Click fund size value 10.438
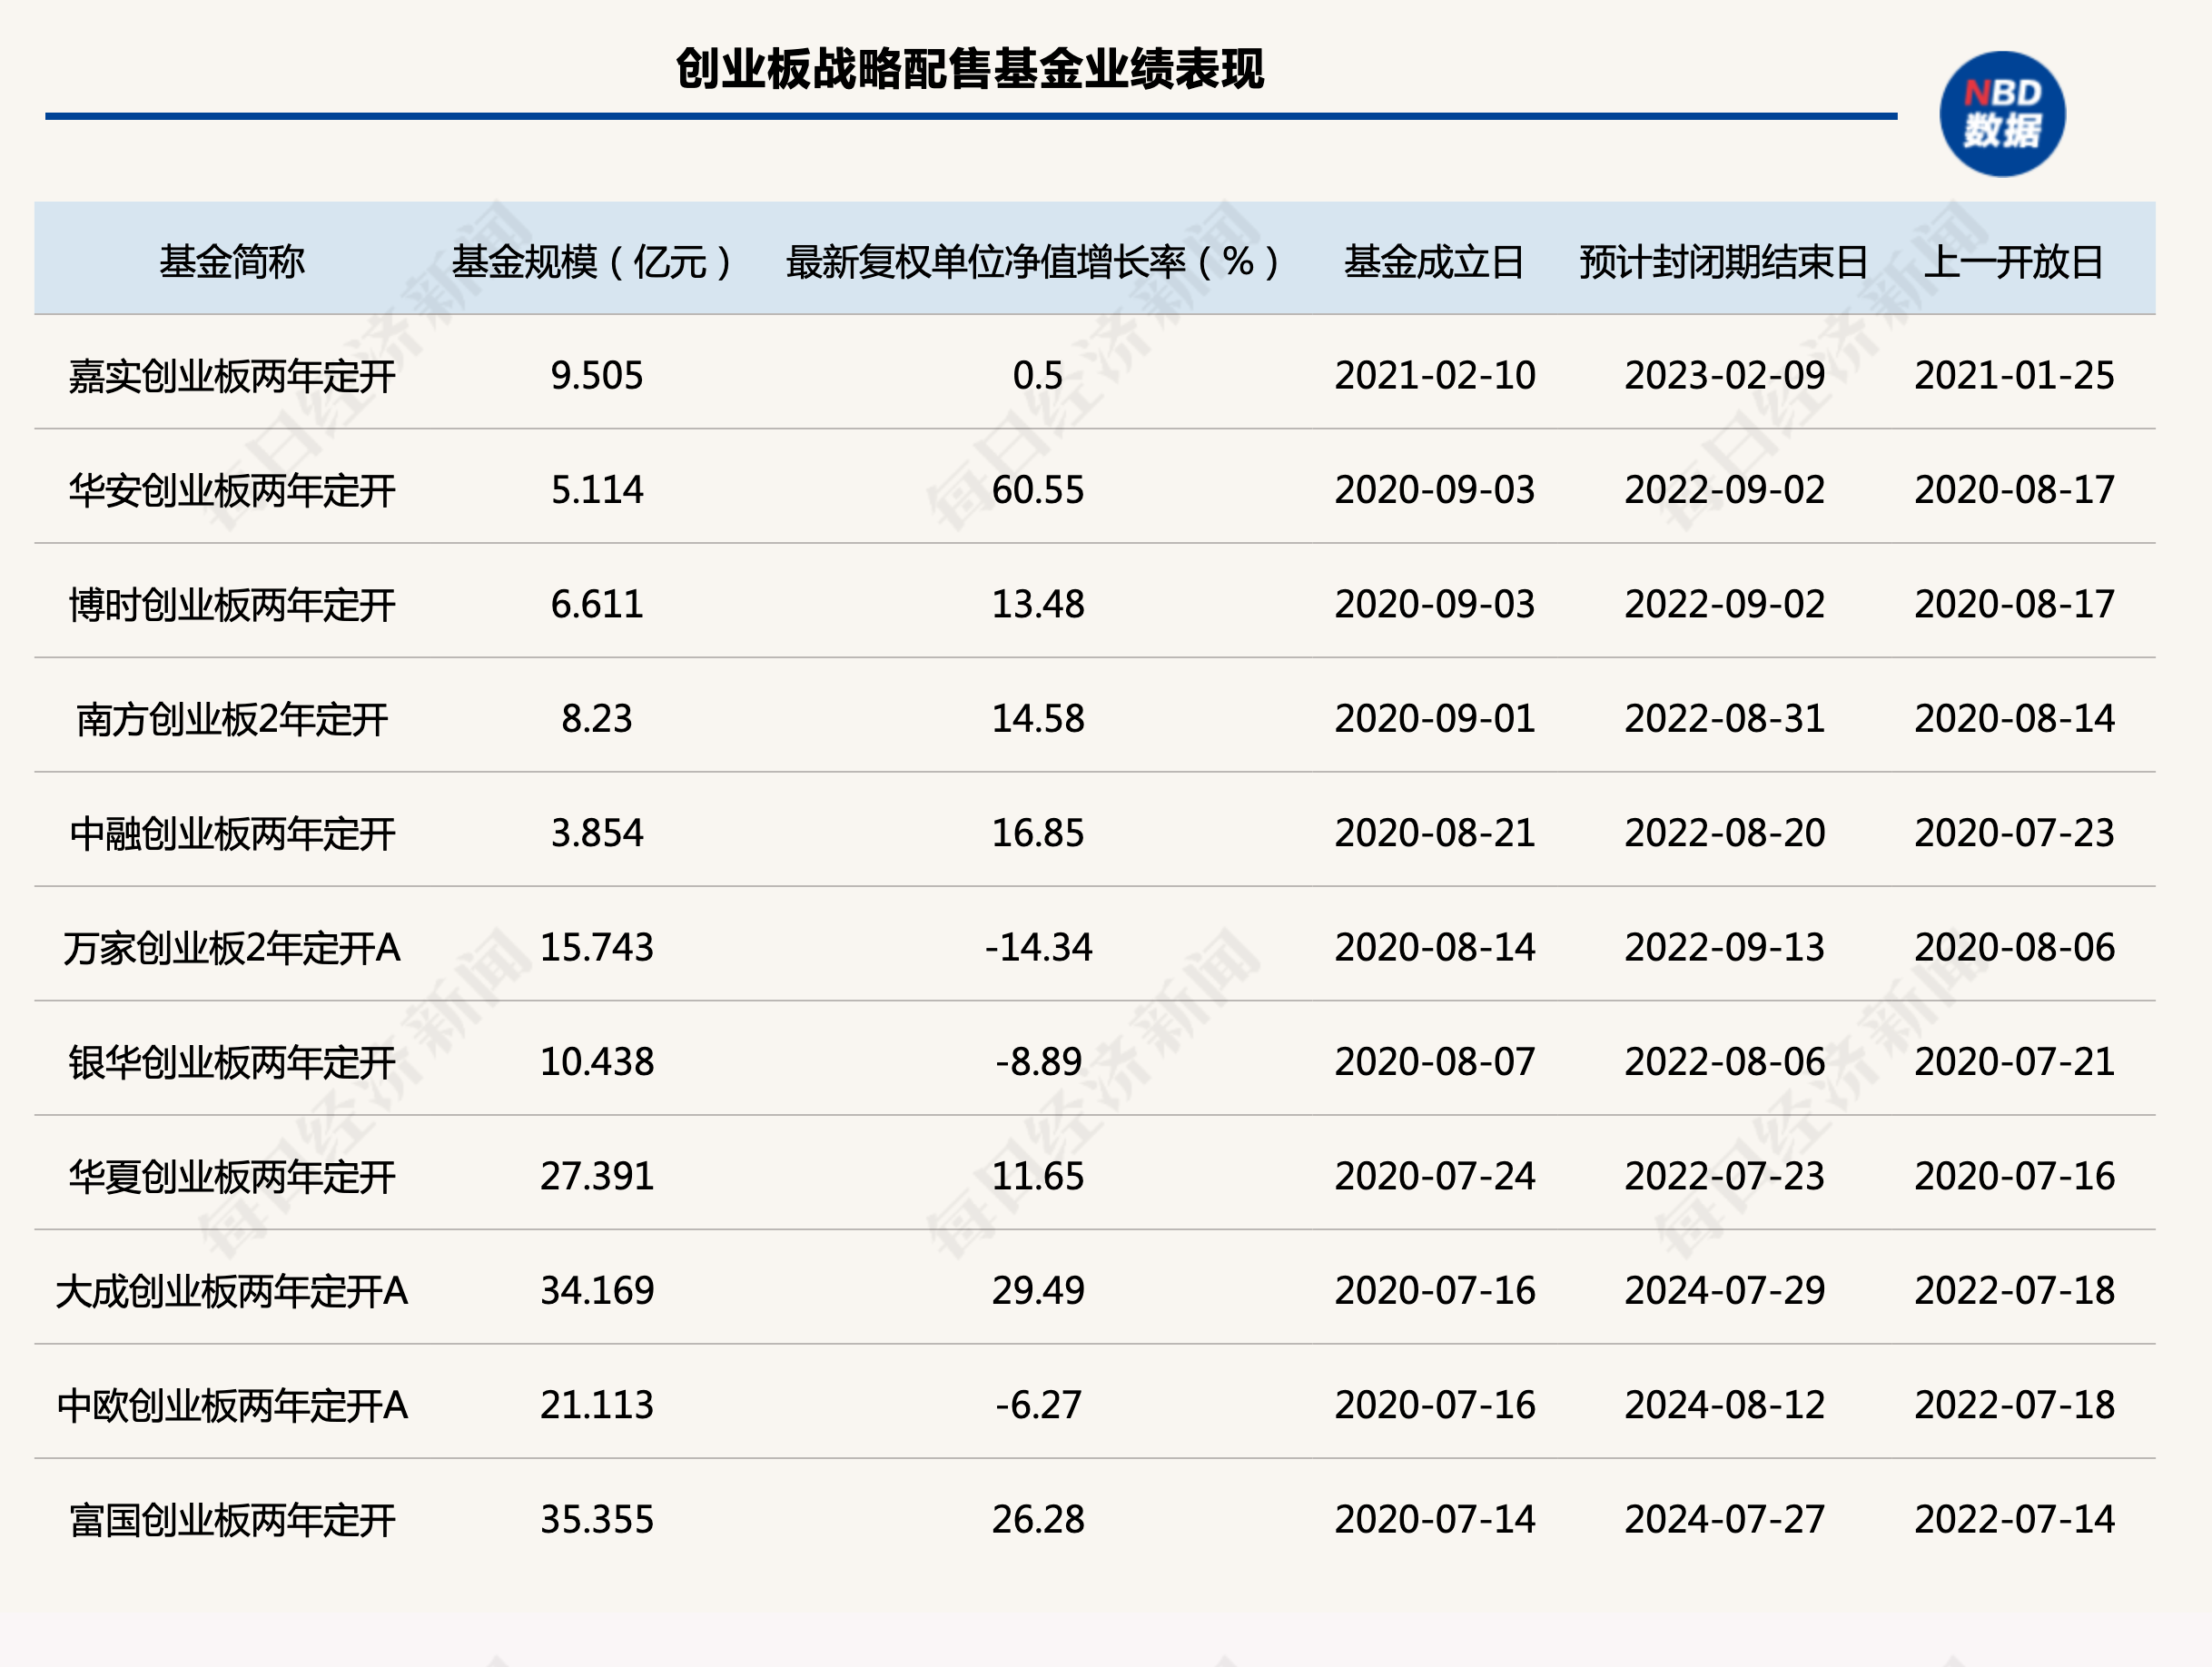This screenshot has width=2212, height=1667. [597, 1062]
